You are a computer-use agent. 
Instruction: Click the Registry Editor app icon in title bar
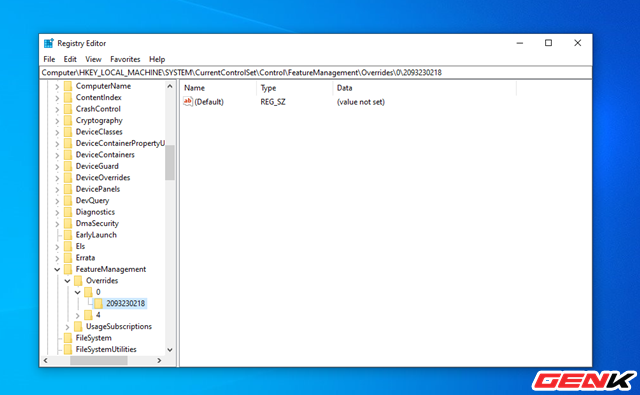point(49,43)
